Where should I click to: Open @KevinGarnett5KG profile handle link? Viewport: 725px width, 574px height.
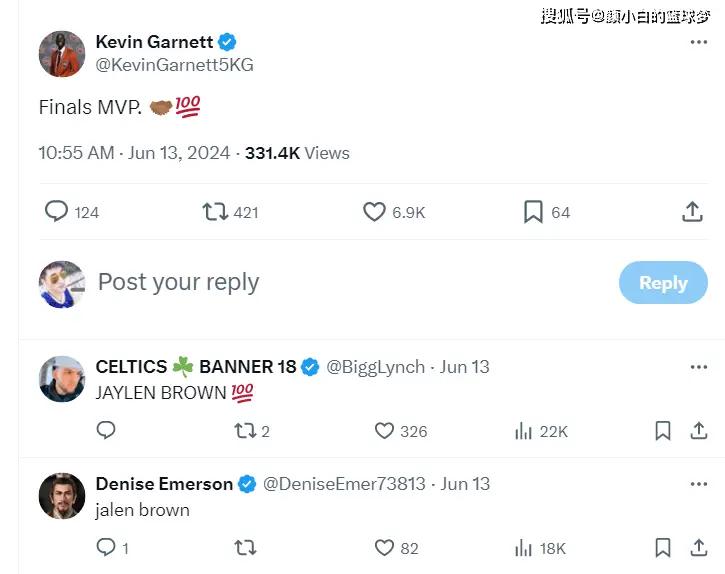coord(174,65)
